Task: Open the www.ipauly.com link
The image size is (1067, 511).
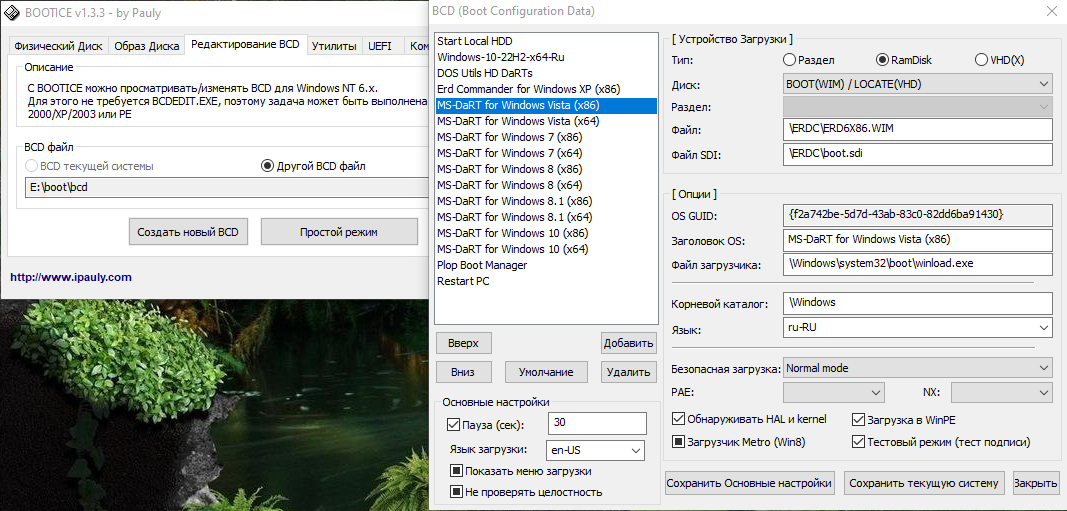Action: pyautogui.click(x=70, y=277)
